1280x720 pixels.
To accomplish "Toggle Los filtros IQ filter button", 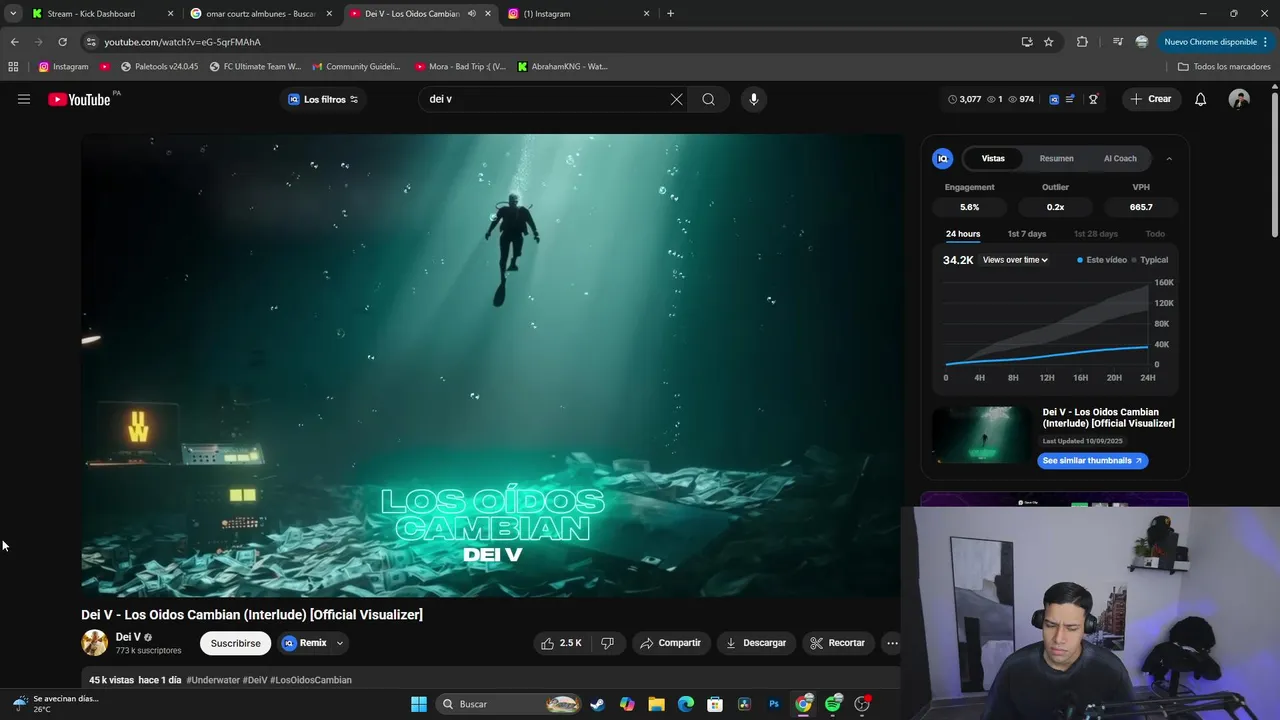I will (x=323, y=99).
